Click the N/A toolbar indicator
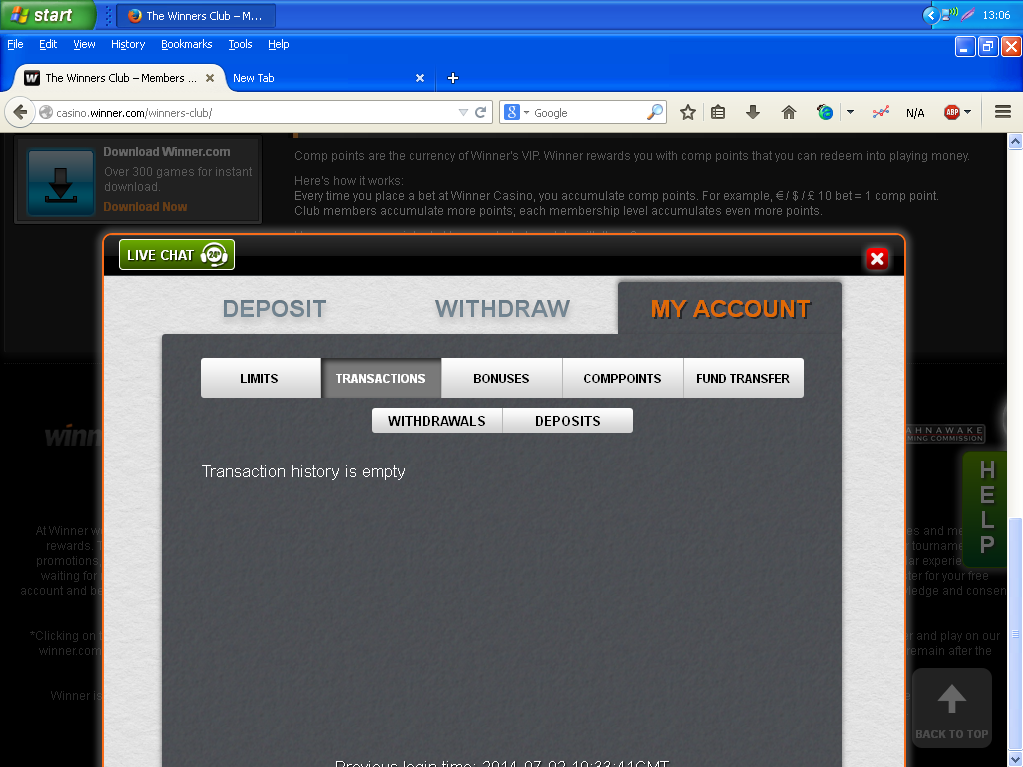 915,113
